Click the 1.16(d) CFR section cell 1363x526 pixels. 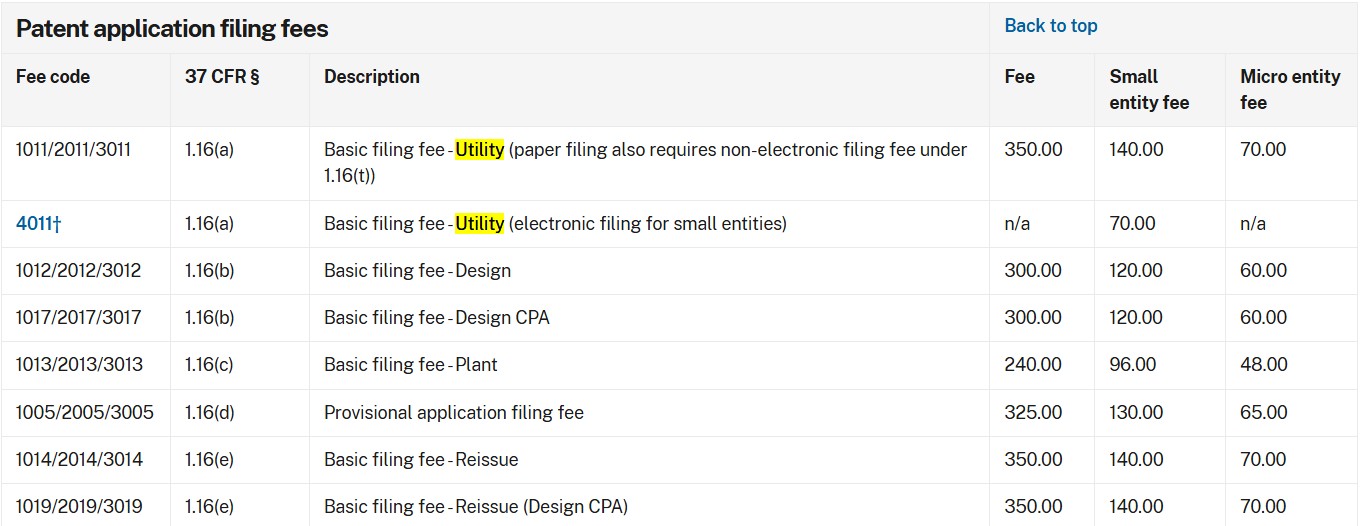tap(209, 412)
